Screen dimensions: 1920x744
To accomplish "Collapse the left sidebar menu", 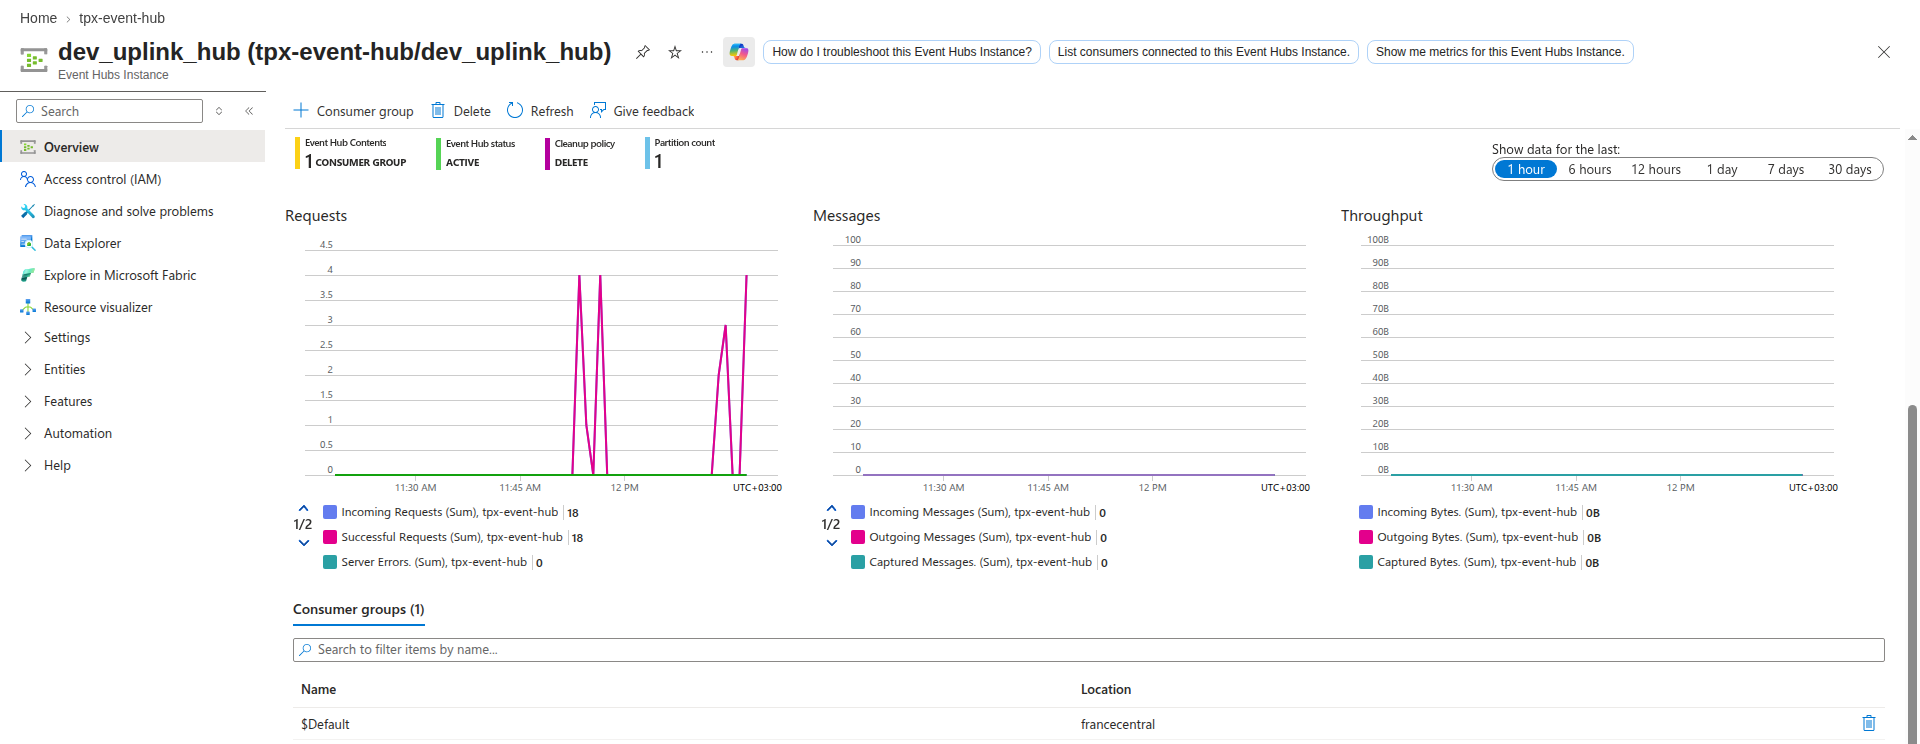I will click(249, 111).
